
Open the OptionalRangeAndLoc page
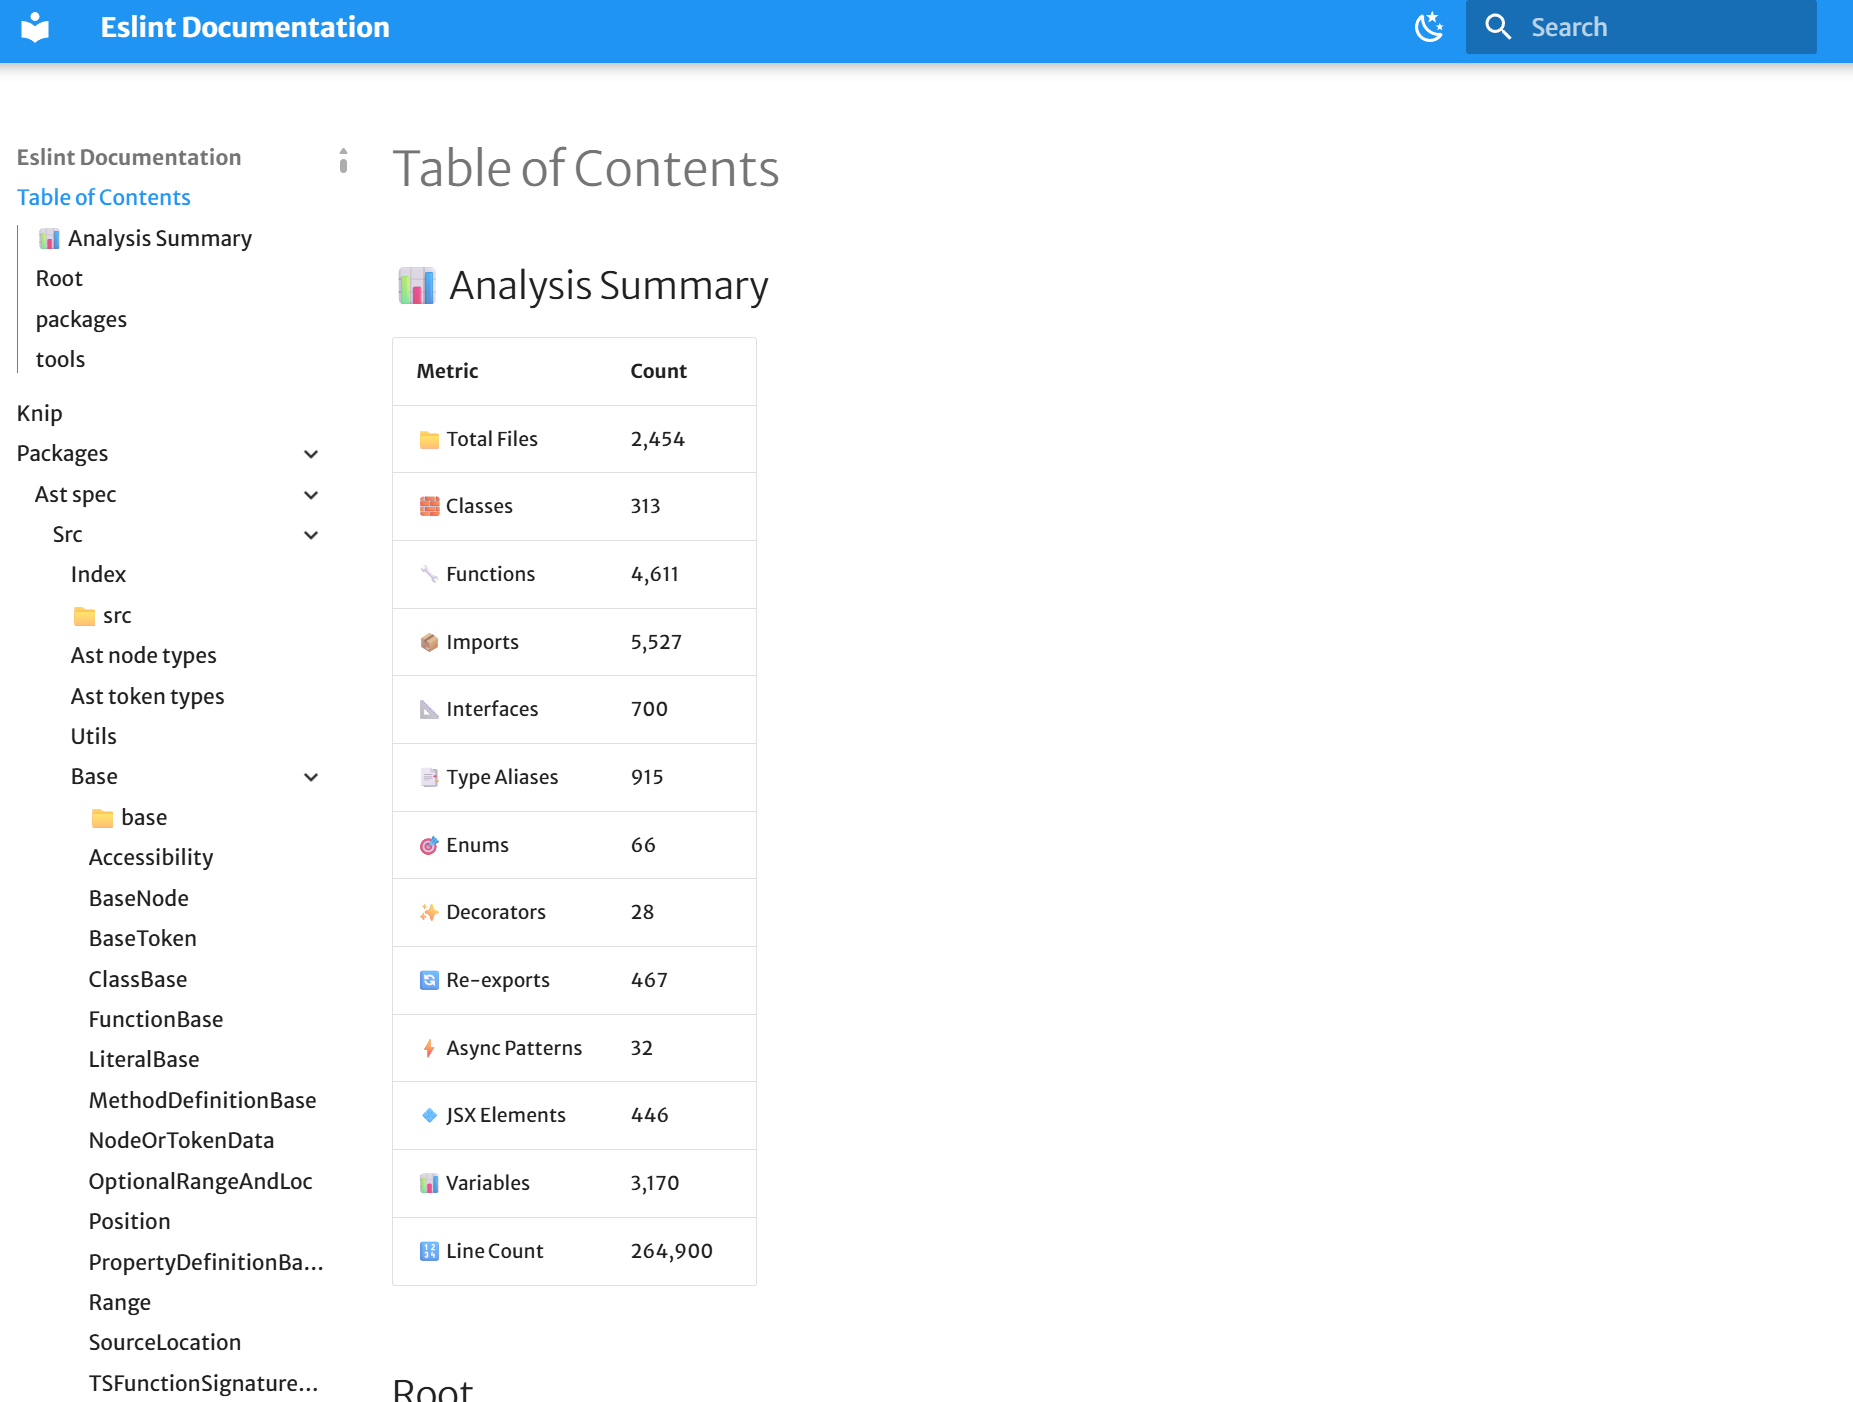point(200,1182)
